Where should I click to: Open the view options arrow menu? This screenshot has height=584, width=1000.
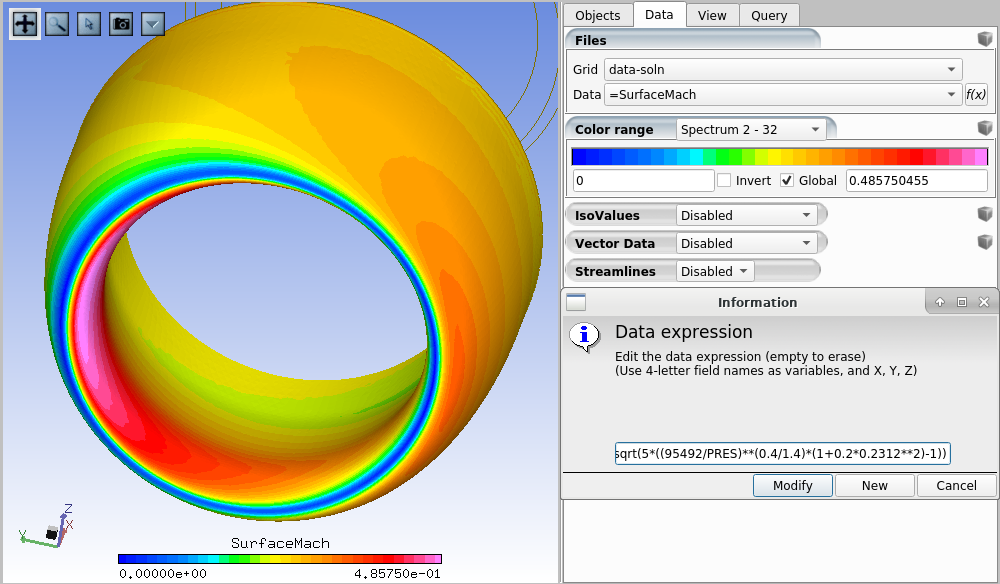pyautogui.click(x=152, y=24)
